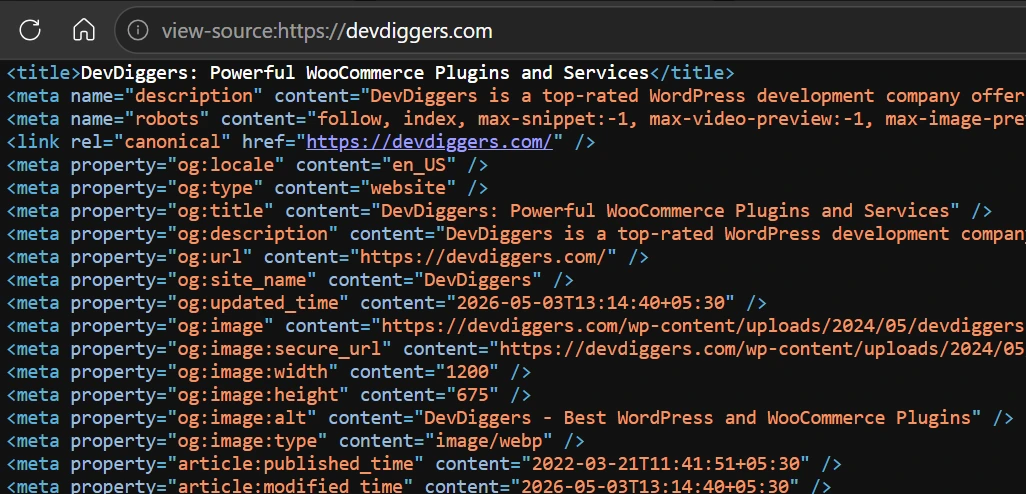Click the article:published_time timestamp value

click(665, 464)
